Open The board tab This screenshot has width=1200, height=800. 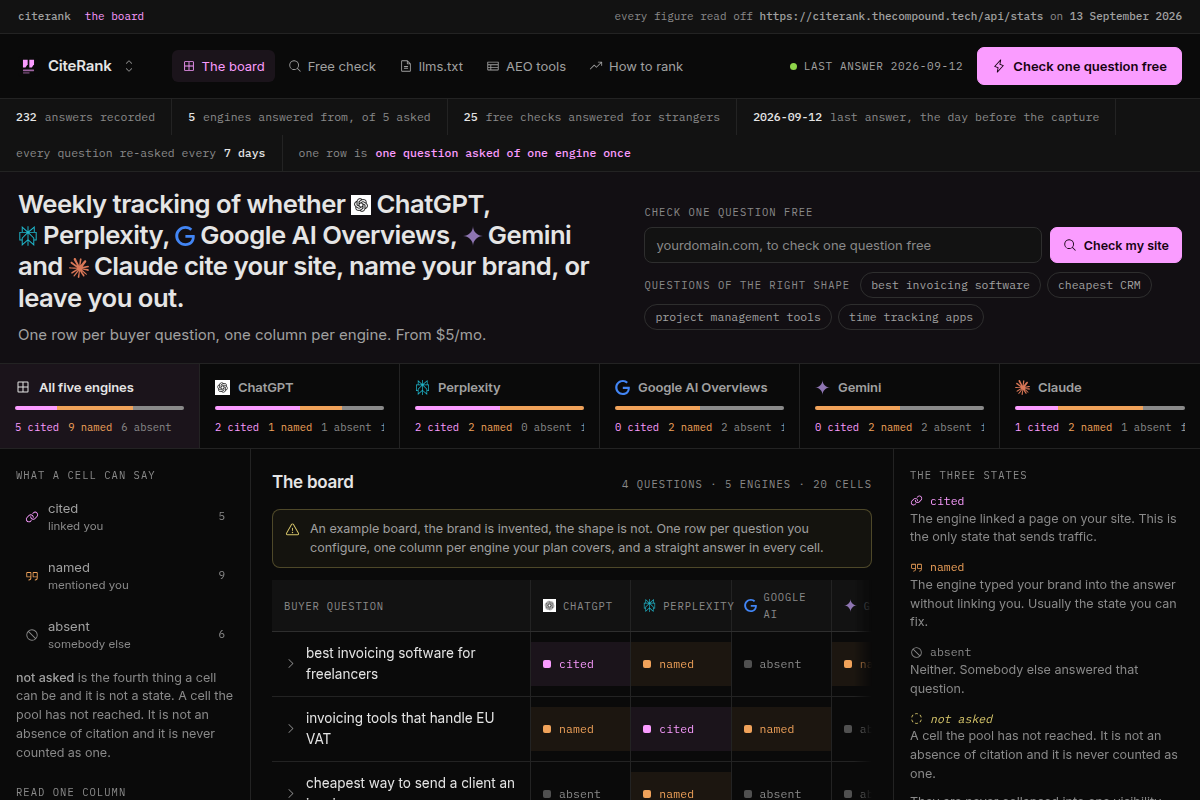pyautogui.click(x=223, y=66)
